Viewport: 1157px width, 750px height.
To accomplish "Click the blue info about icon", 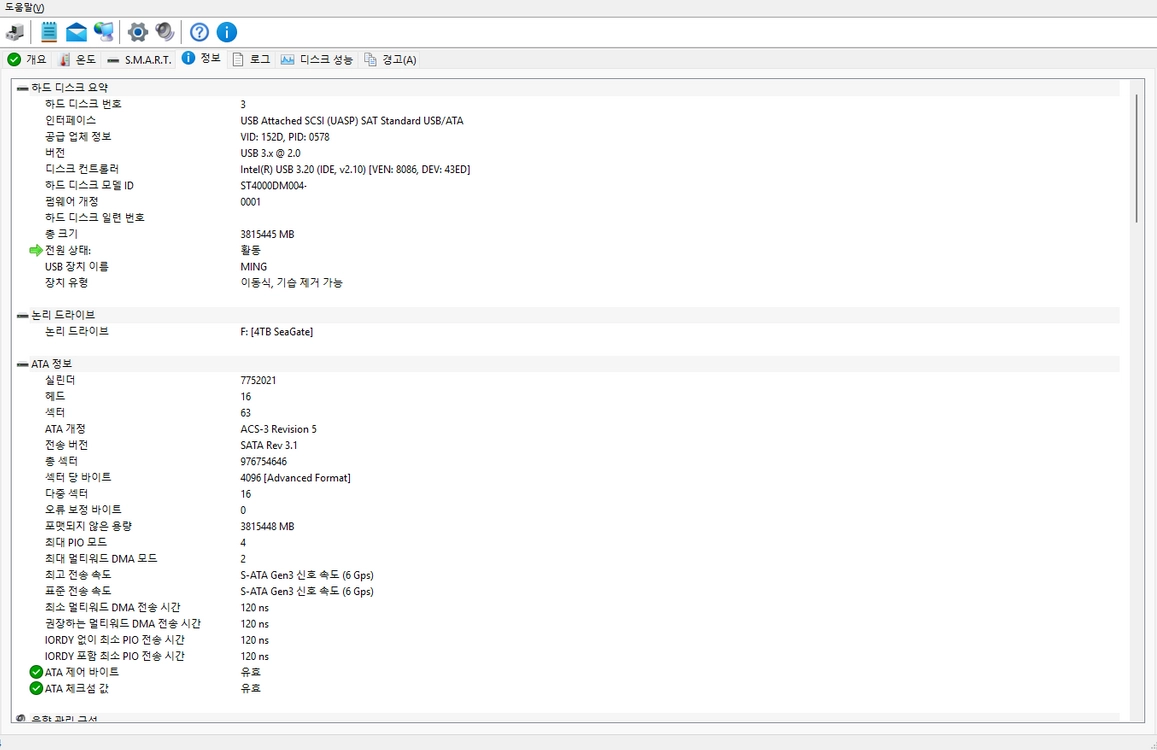I will tap(227, 32).
